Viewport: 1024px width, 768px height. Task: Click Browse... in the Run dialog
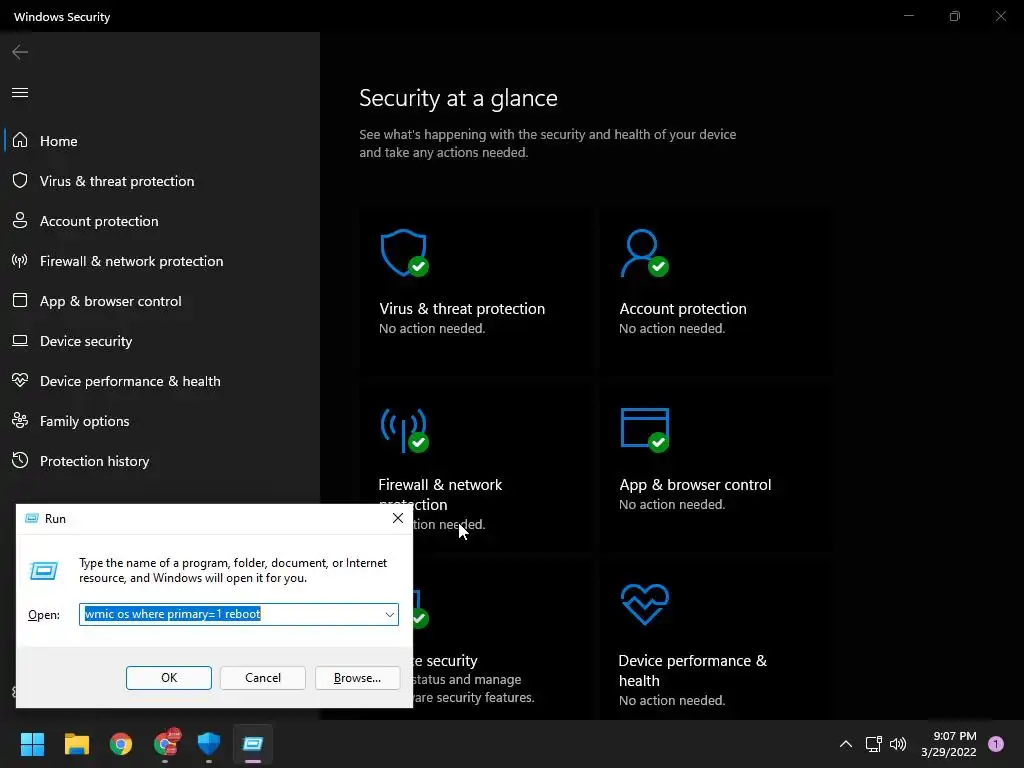(357, 678)
